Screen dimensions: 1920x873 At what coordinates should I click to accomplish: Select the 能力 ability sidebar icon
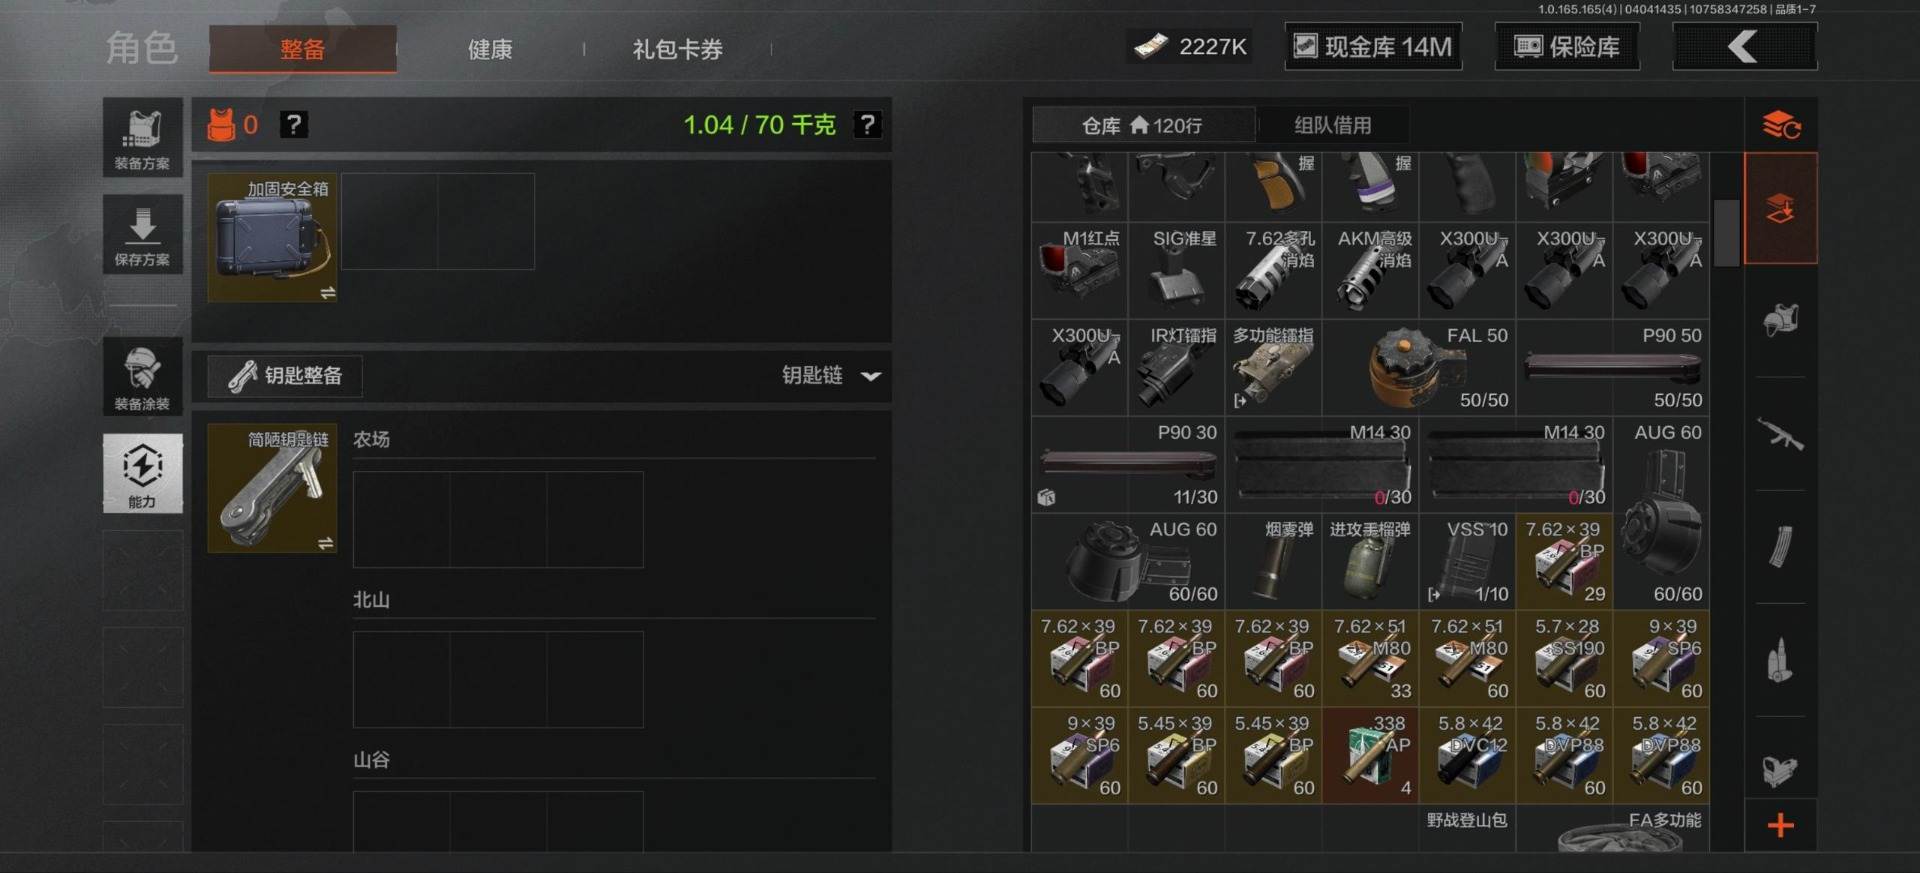pos(142,473)
